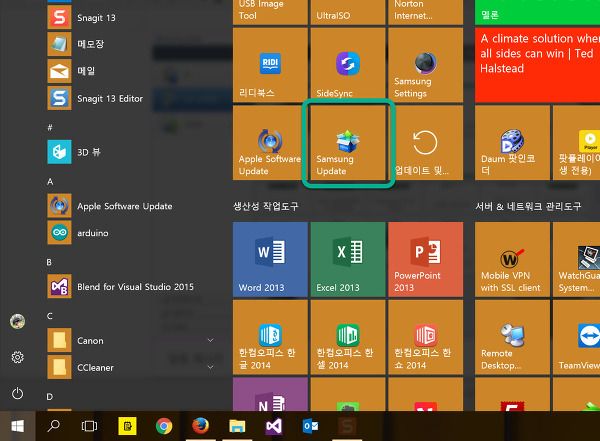Open Snagit 13 from the app list
The width and height of the screenshot is (600, 441).
130,18
